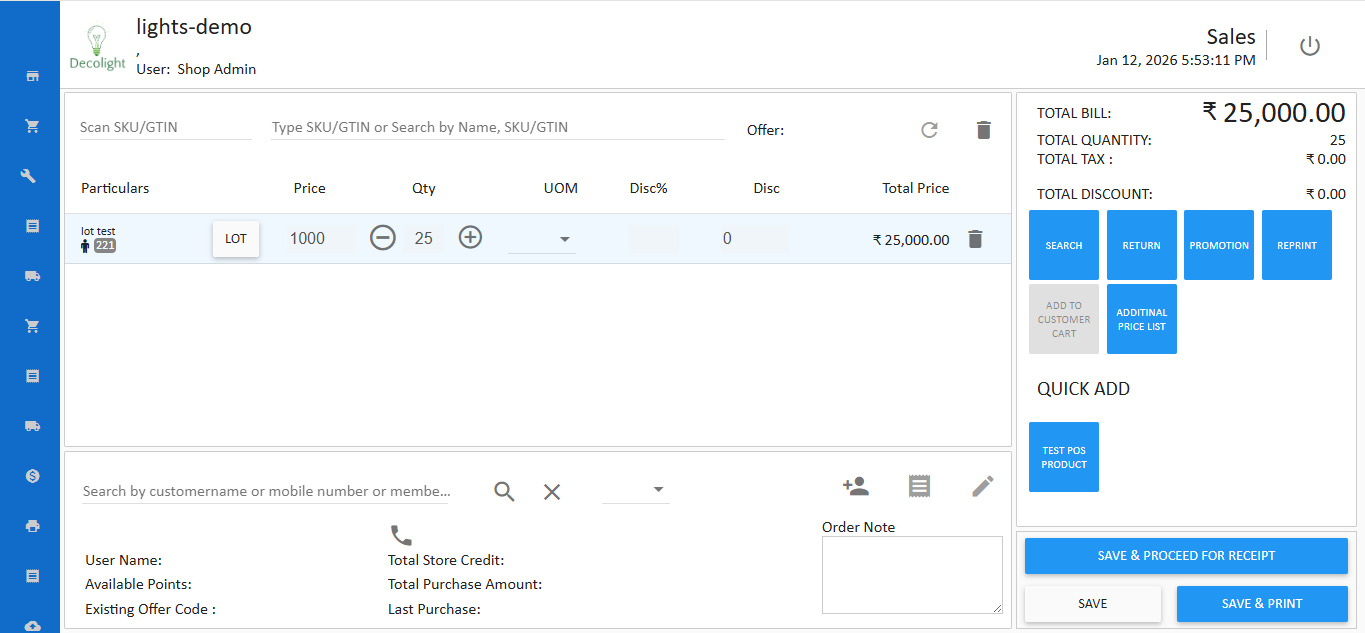Click the power/logout icon at top right
The height and width of the screenshot is (633, 1365).
coord(1310,44)
